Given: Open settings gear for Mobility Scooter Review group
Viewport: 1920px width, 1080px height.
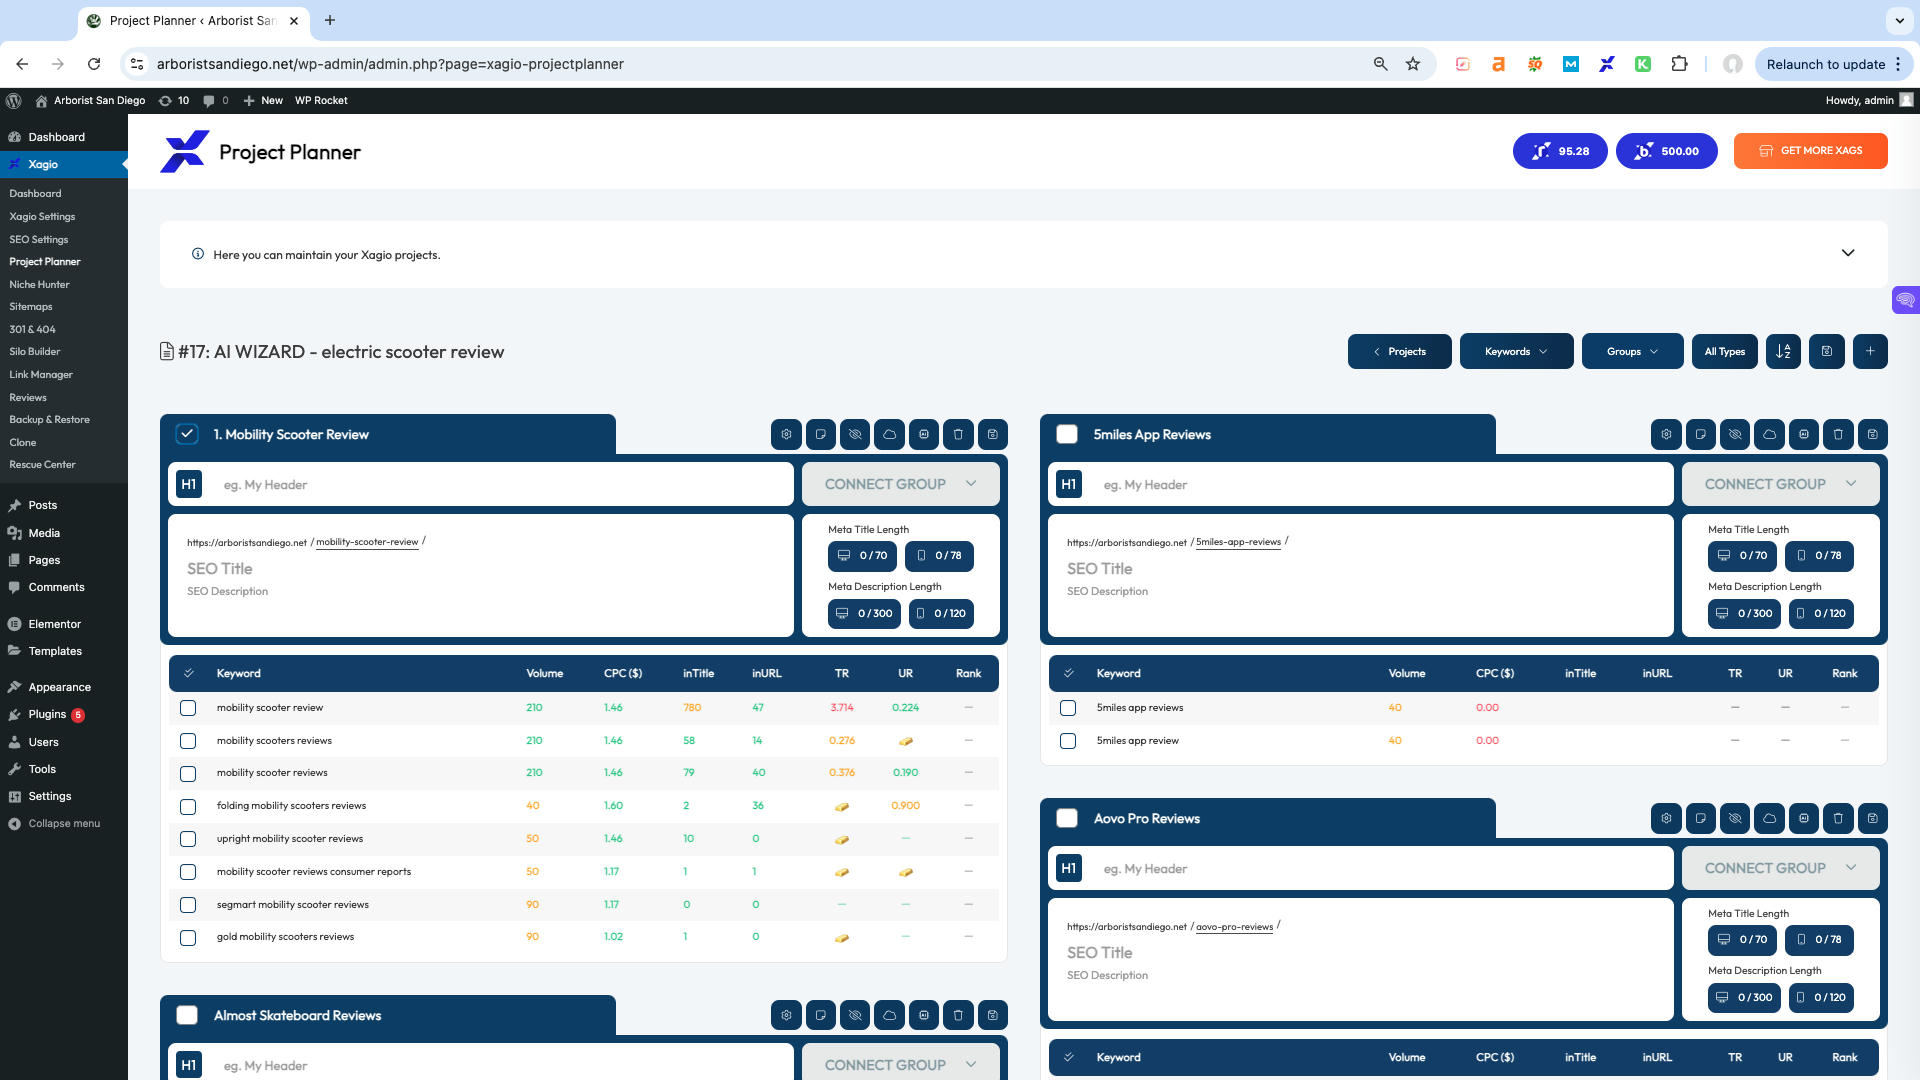Looking at the screenshot, I should [x=786, y=435].
